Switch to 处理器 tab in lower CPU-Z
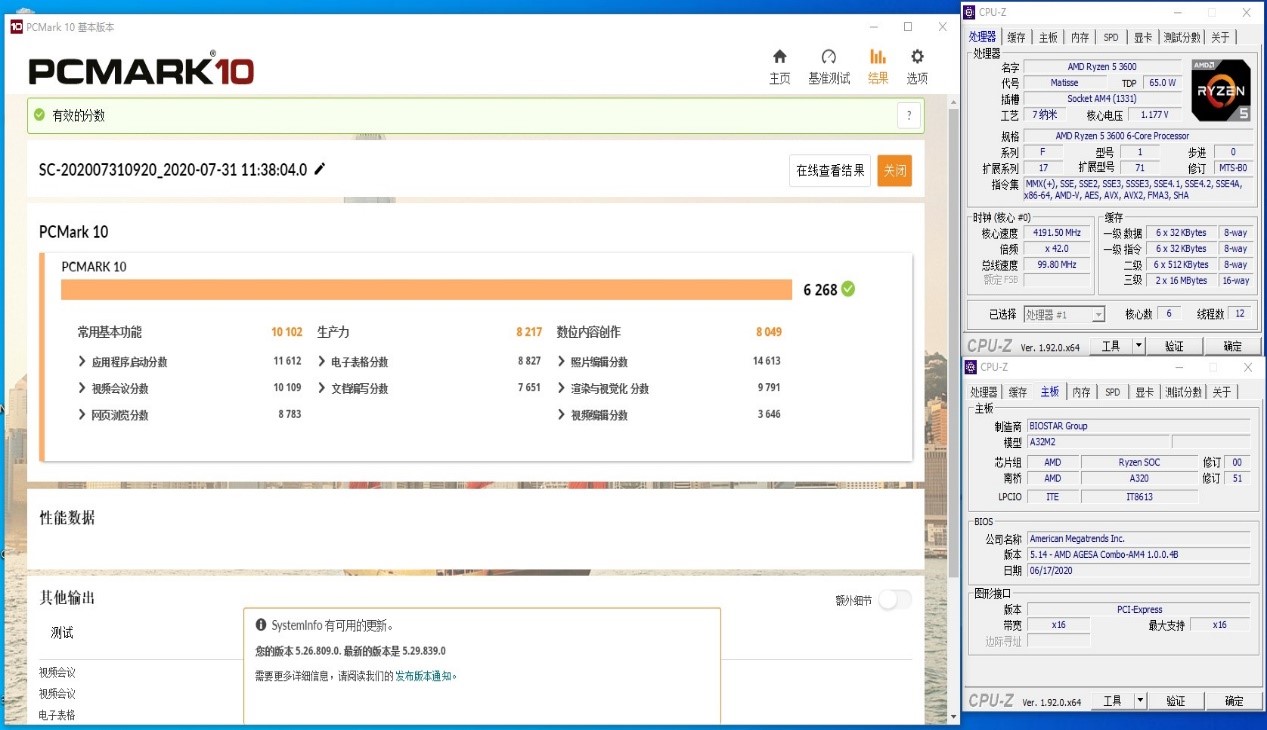This screenshot has width=1267, height=730. 984,392
